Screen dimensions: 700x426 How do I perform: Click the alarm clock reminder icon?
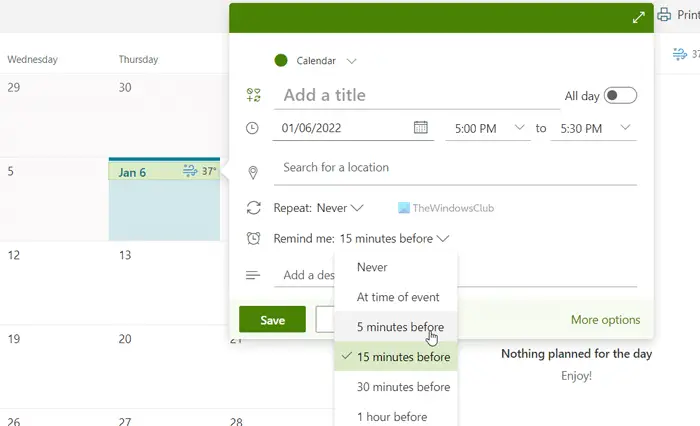tap(253, 238)
